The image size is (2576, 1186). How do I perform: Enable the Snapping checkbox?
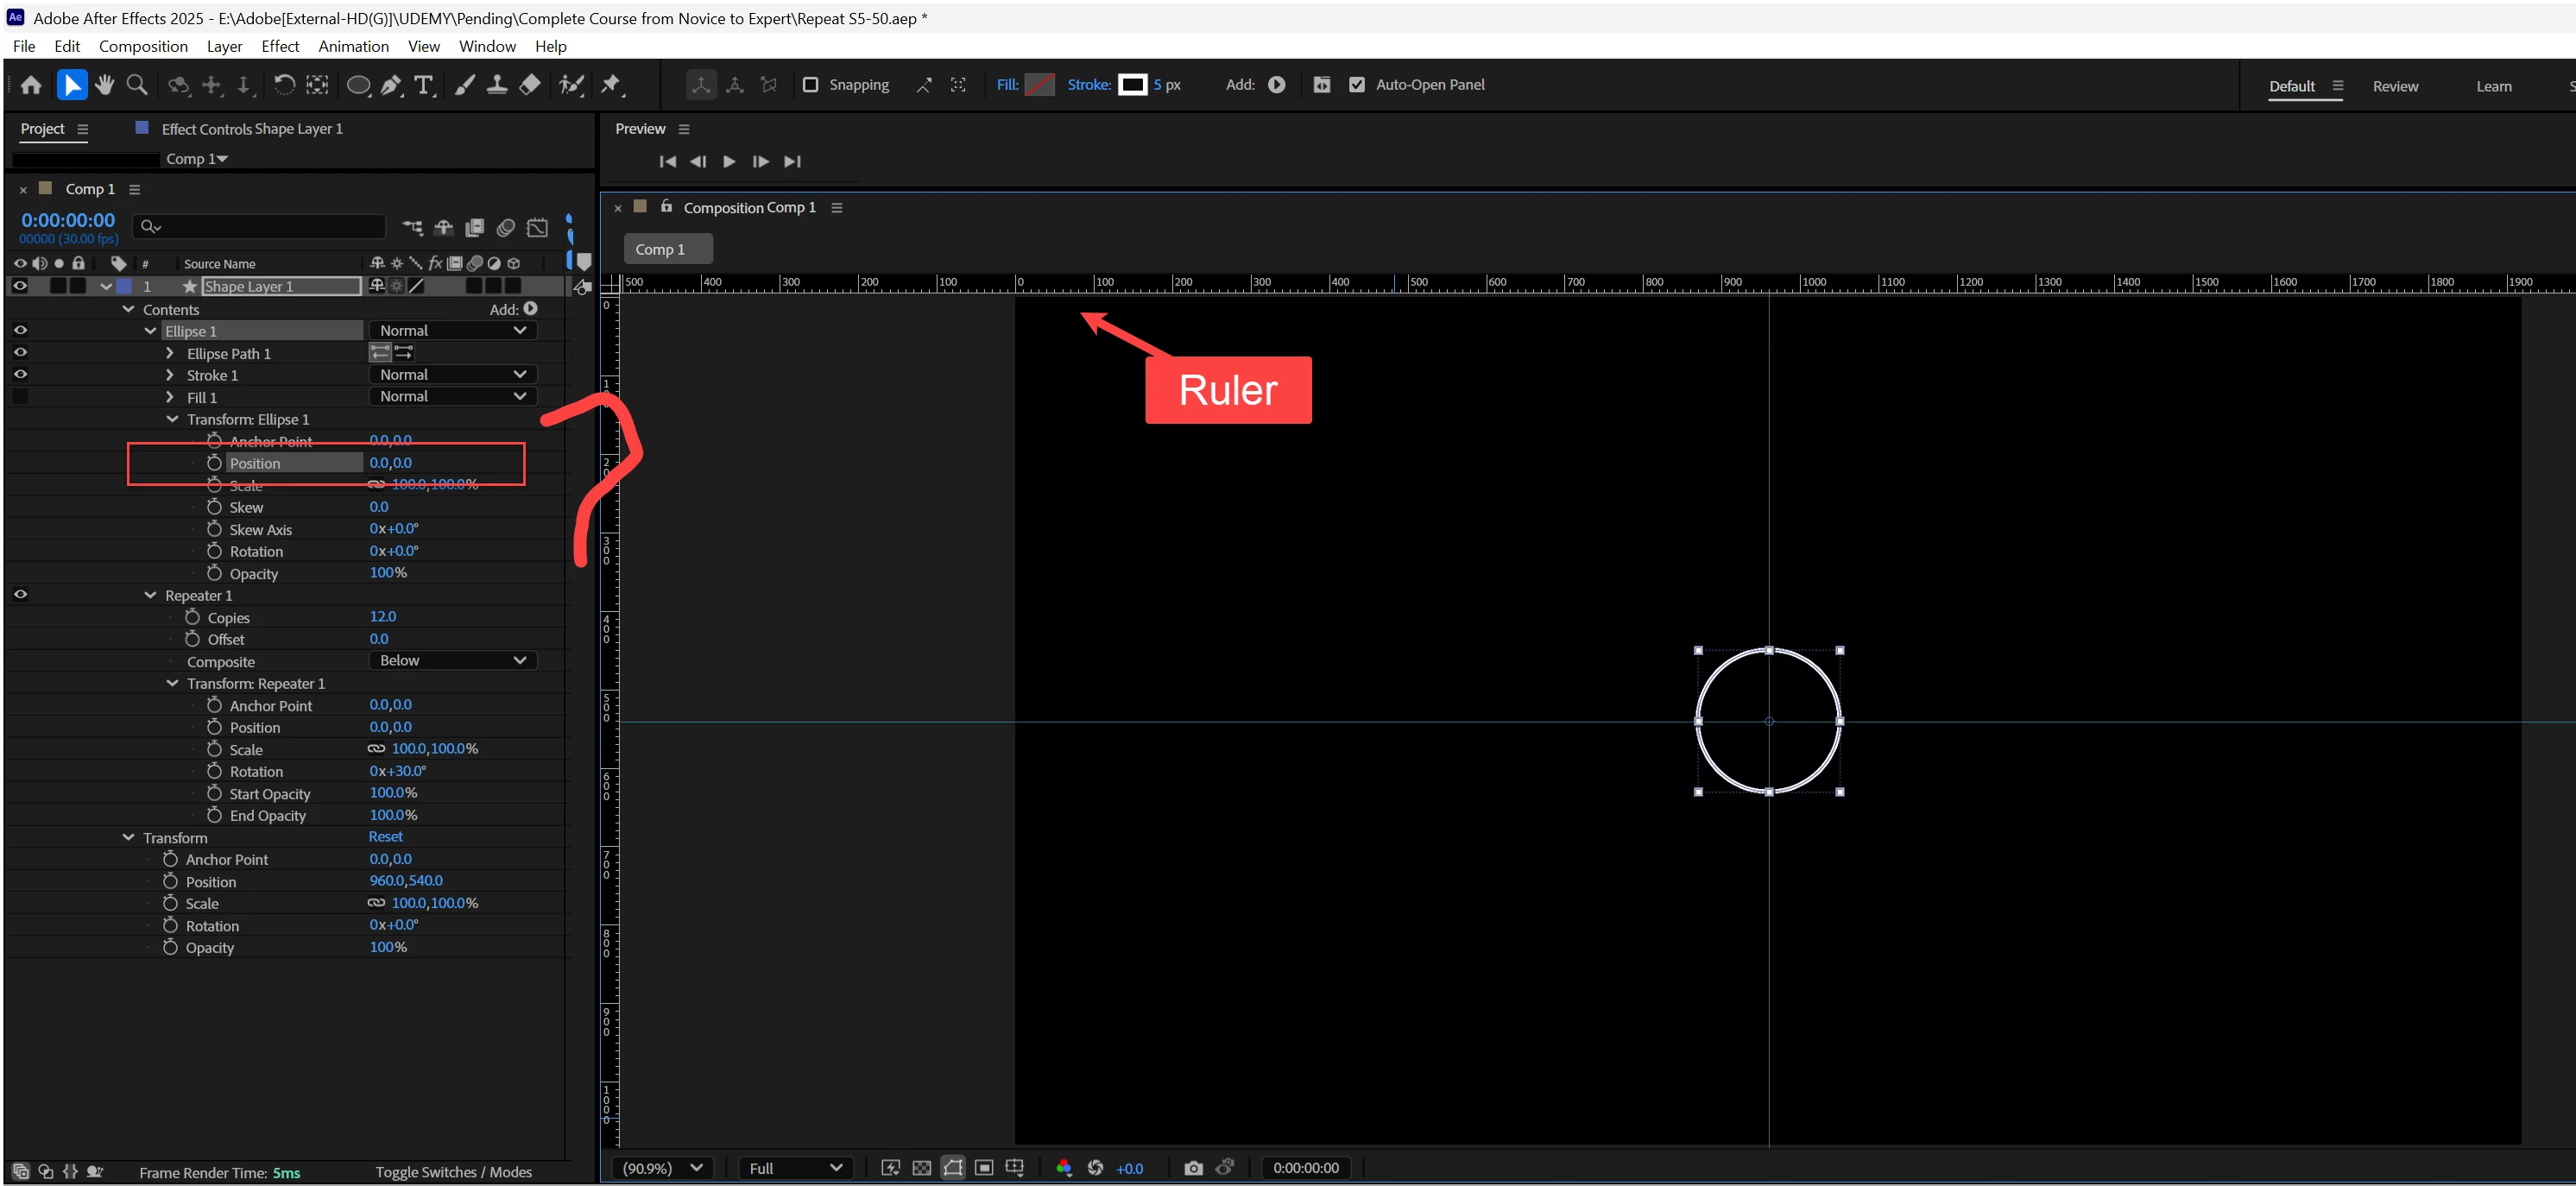point(811,85)
